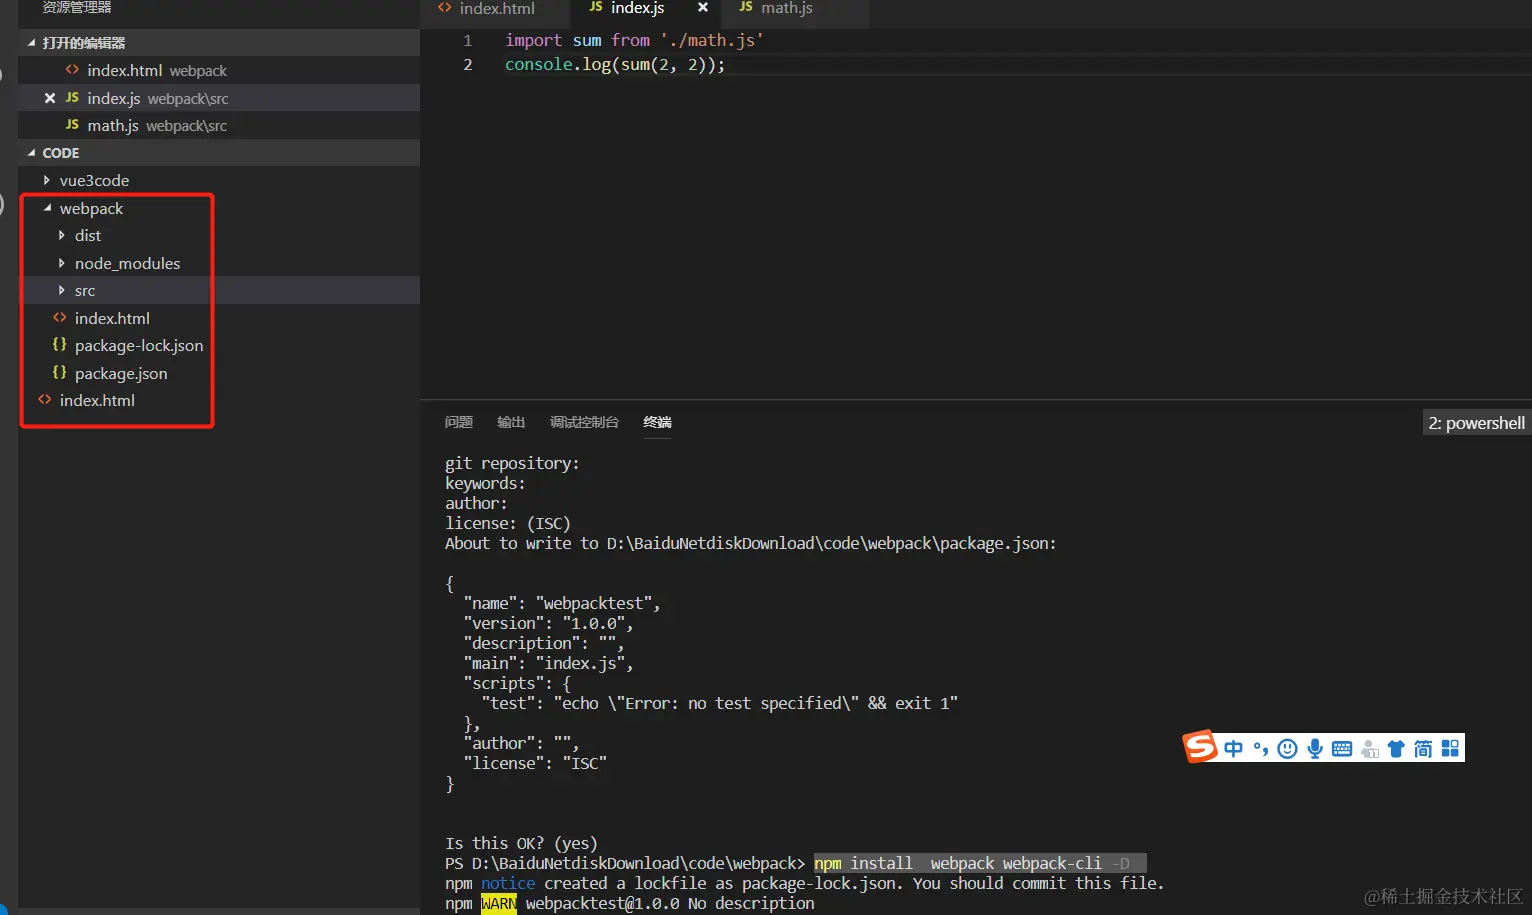Toggle Chinese/English mode in Sogou bar
This screenshot has height=915, width=1532.
point(1233,748)
